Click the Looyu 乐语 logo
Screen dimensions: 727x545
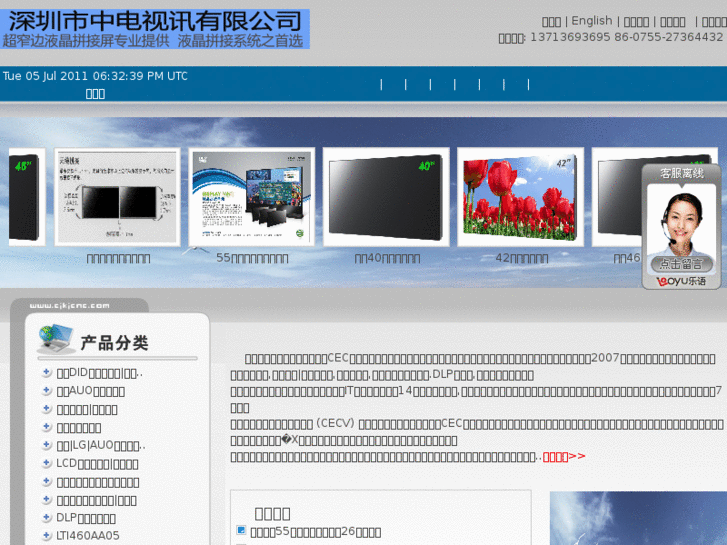pos(681,281)
